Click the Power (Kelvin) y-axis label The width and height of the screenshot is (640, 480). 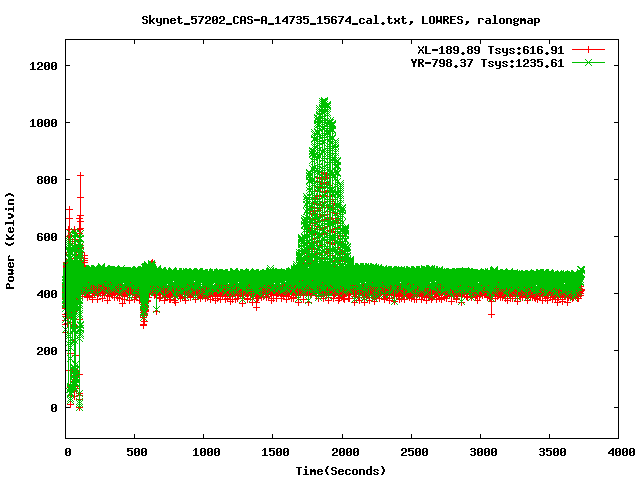pyautogui.click(x=10, y=241)
